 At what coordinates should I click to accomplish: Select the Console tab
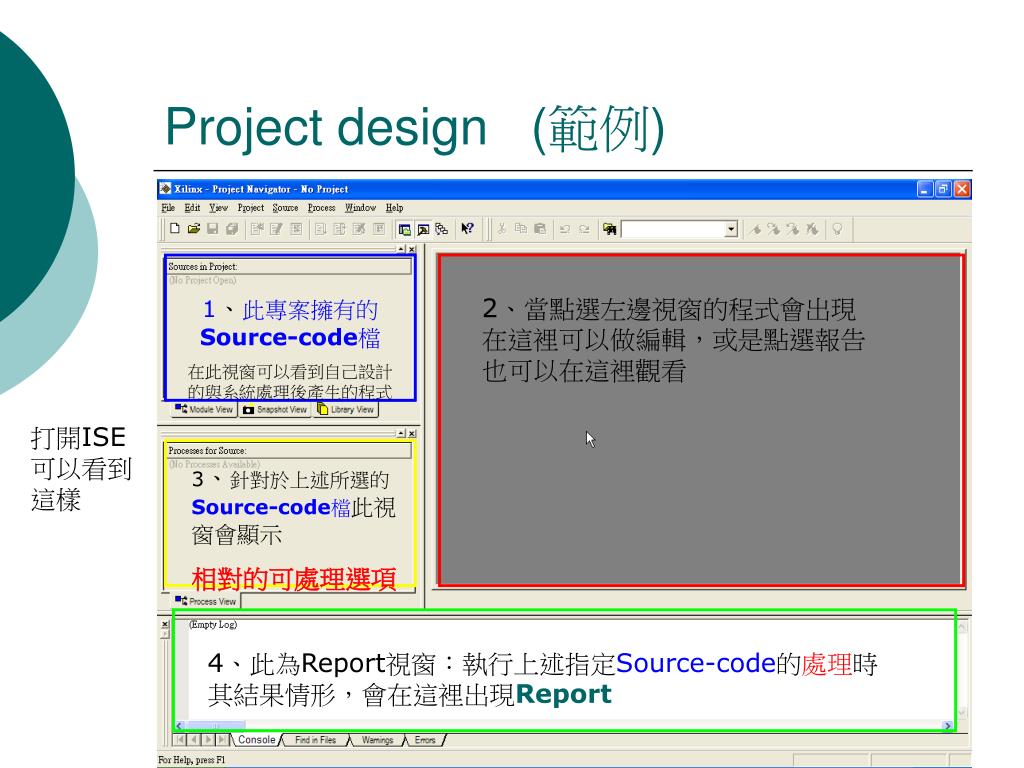tap(256, 740)
